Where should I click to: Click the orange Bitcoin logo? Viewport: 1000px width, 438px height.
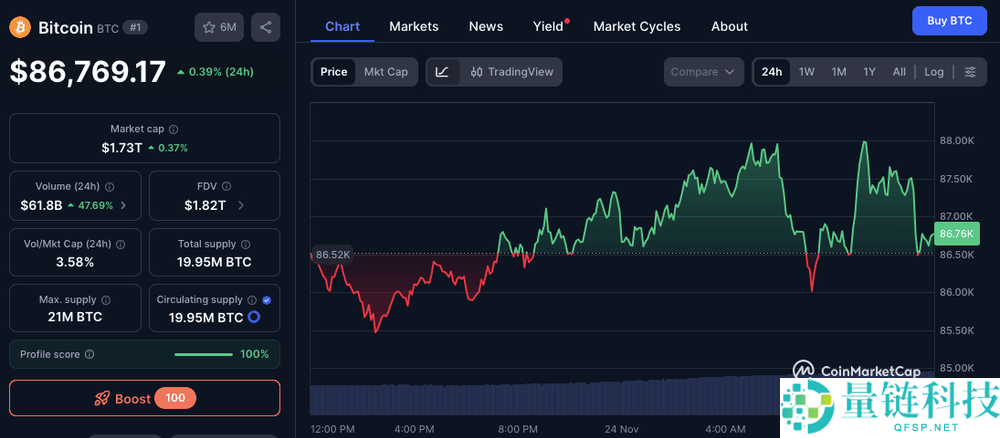tap(20, 28)
